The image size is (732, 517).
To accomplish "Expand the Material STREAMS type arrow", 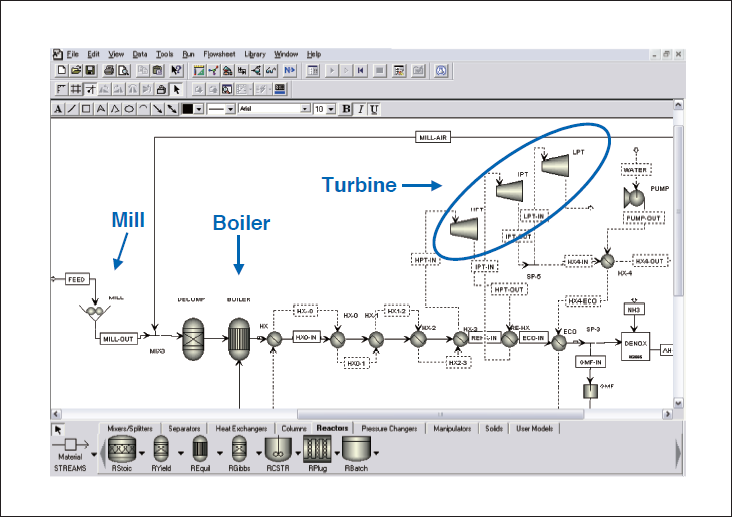I will (x=93, y=452).
